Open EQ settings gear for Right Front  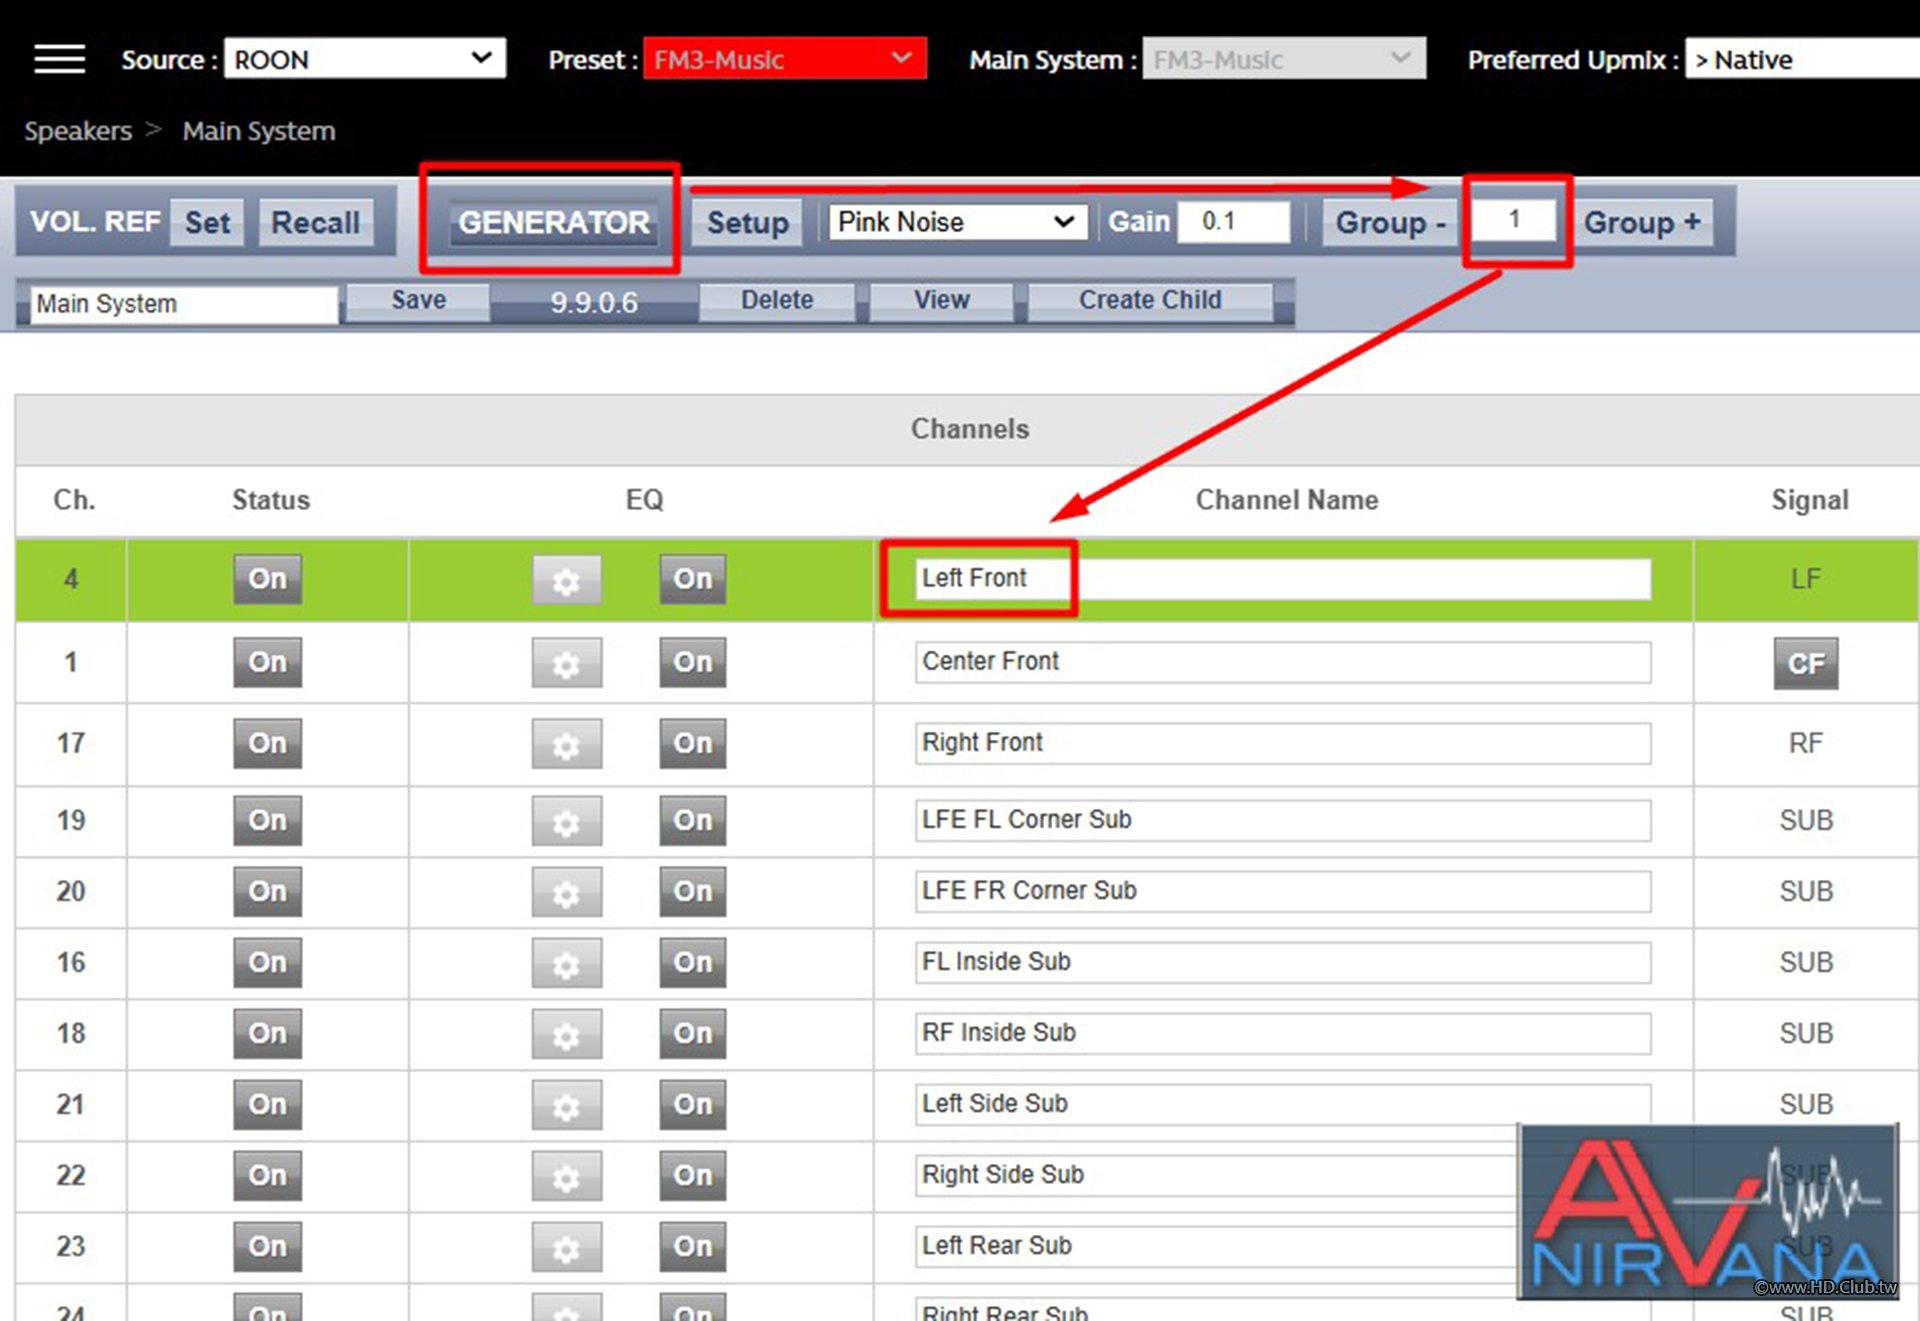coord(566,744)
